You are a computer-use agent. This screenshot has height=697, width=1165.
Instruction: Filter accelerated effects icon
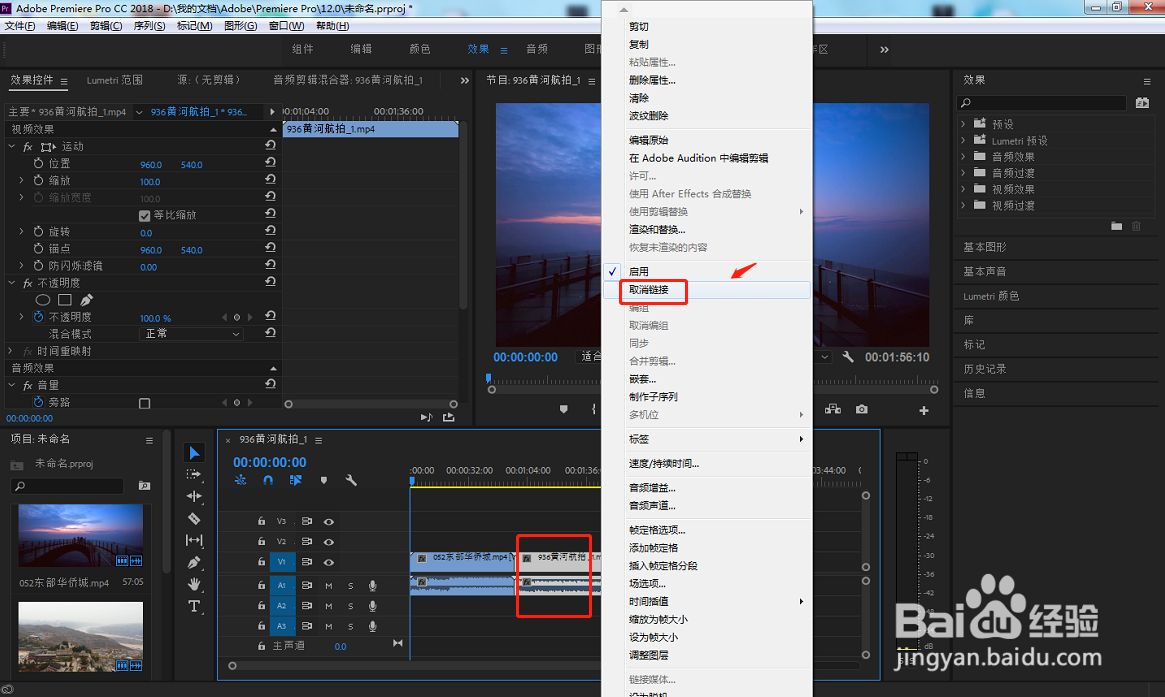pos(1142,103)
